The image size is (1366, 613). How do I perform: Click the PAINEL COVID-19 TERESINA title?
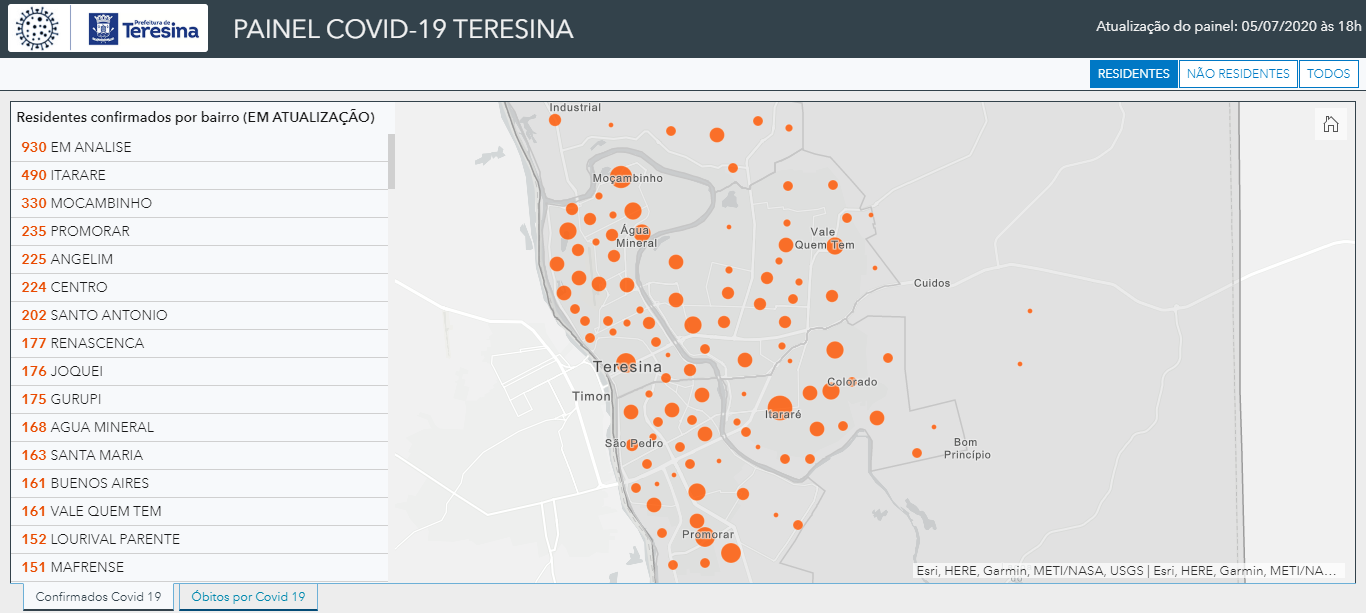click(403, 29)
